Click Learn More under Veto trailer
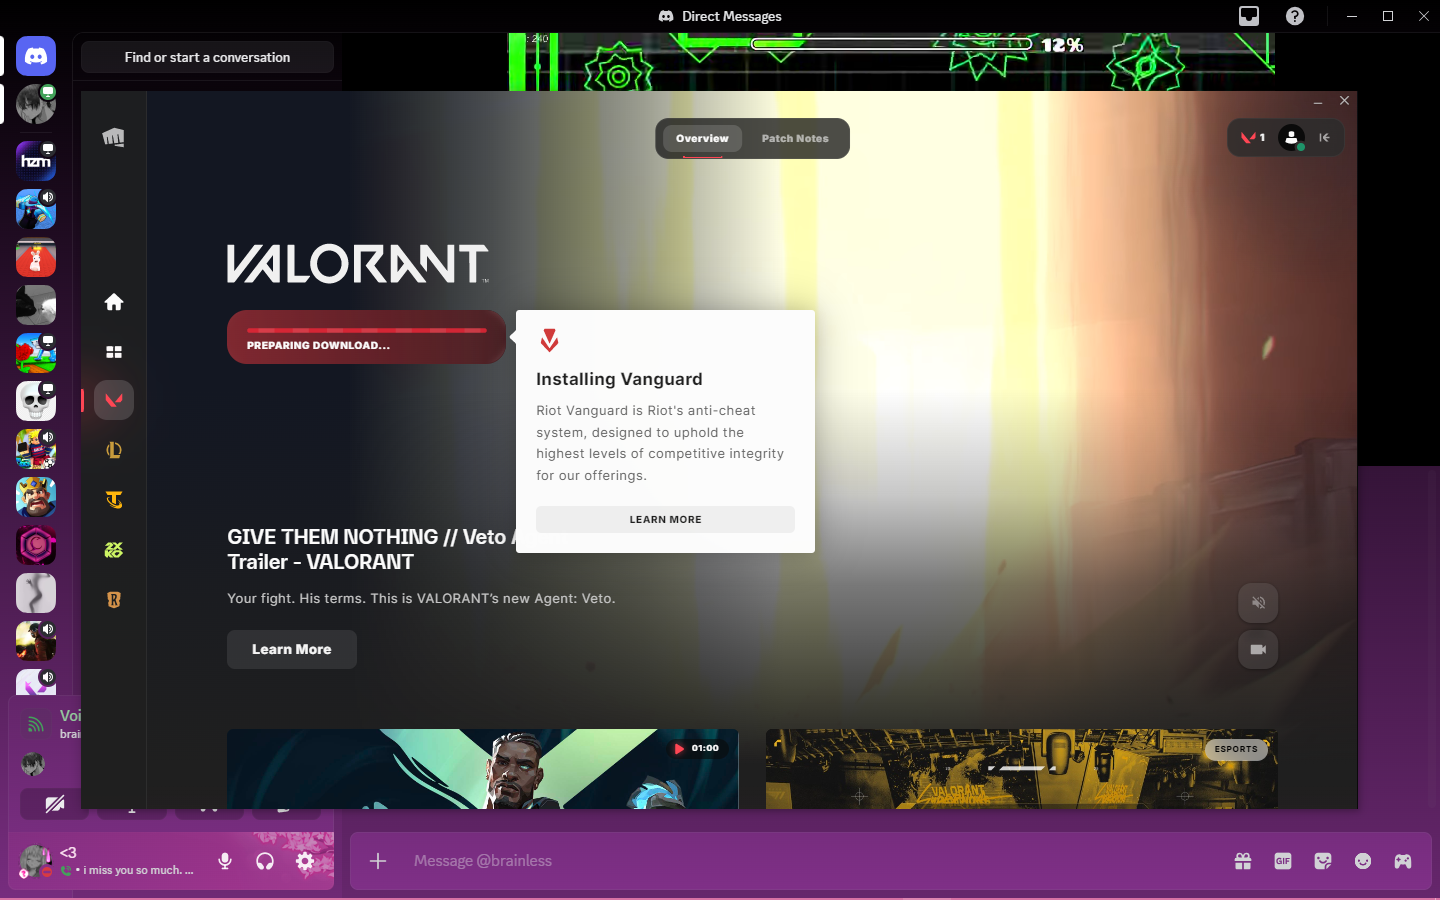 pos(292,650)
